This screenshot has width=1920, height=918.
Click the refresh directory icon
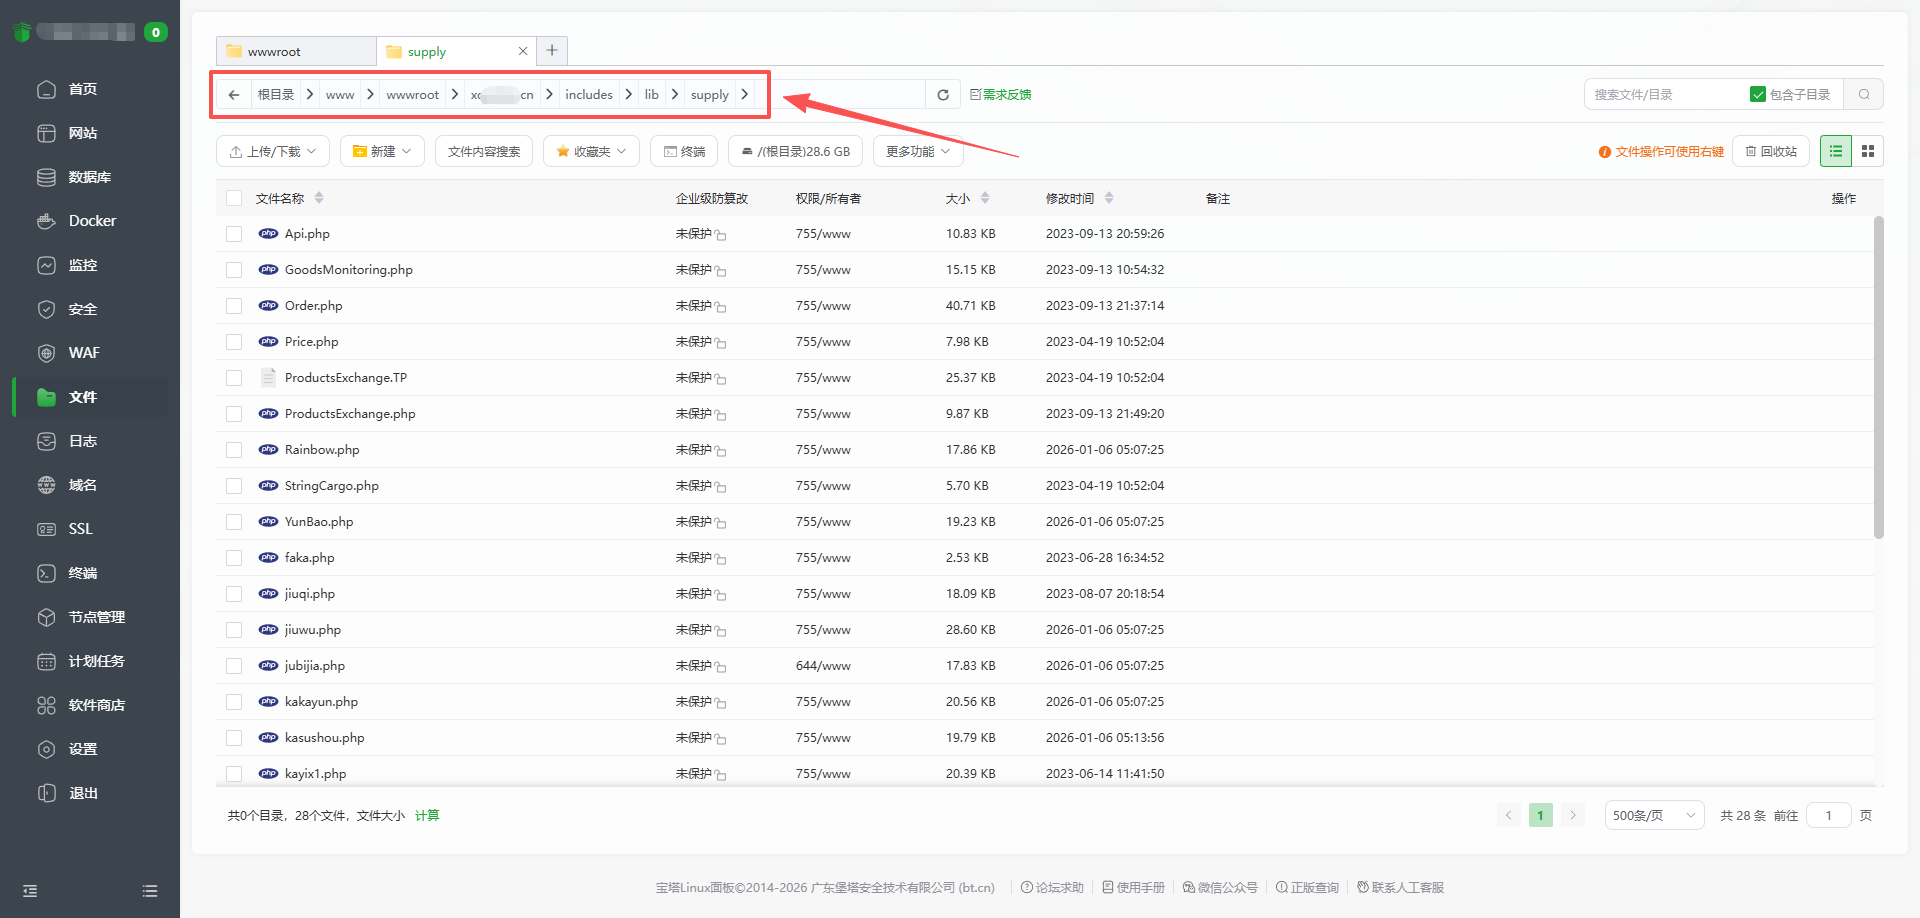click(x=942, y=95)
